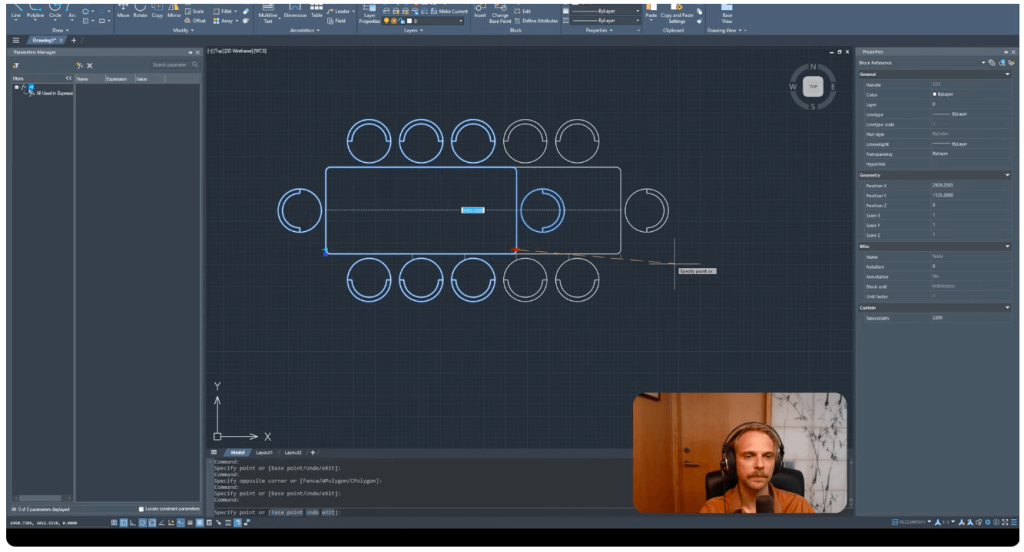Activate the Mirror modify tool
This screenshot has height=552, width=1024.
(x=175, y=15)
